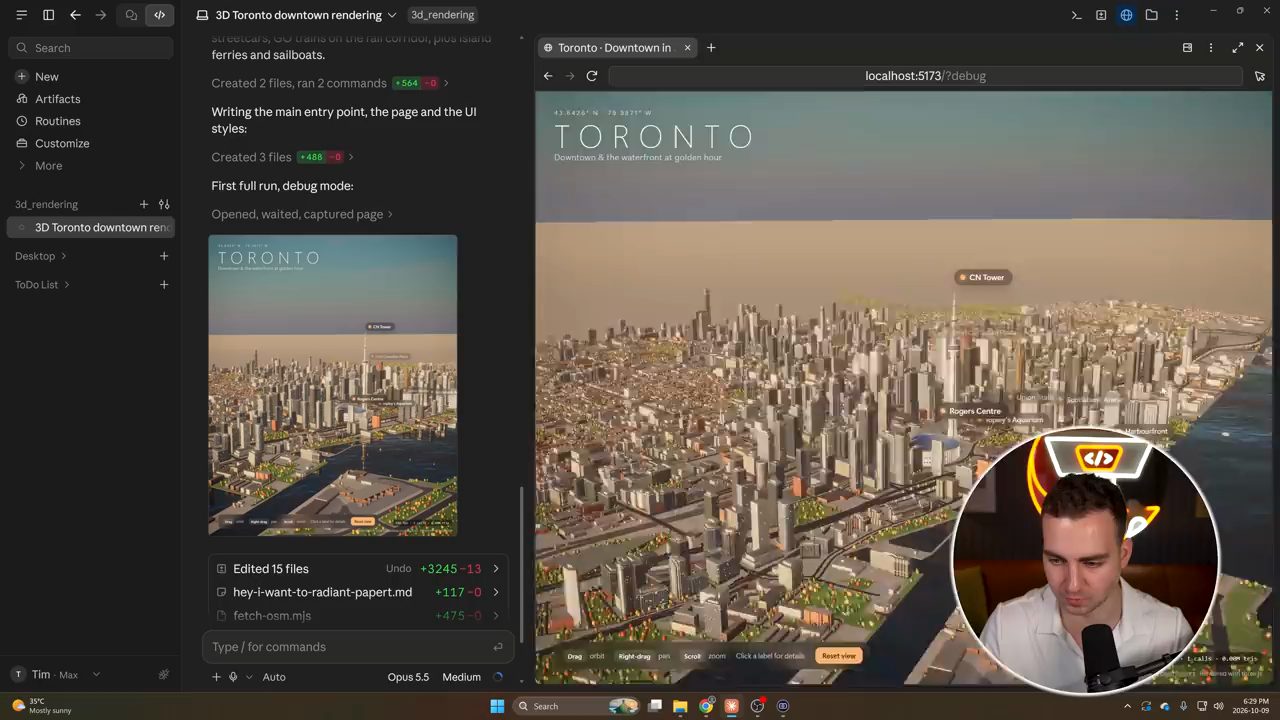Open the preview panel three-dot menu
This screenshot has height=720, width=1280.
point(1211,47)
